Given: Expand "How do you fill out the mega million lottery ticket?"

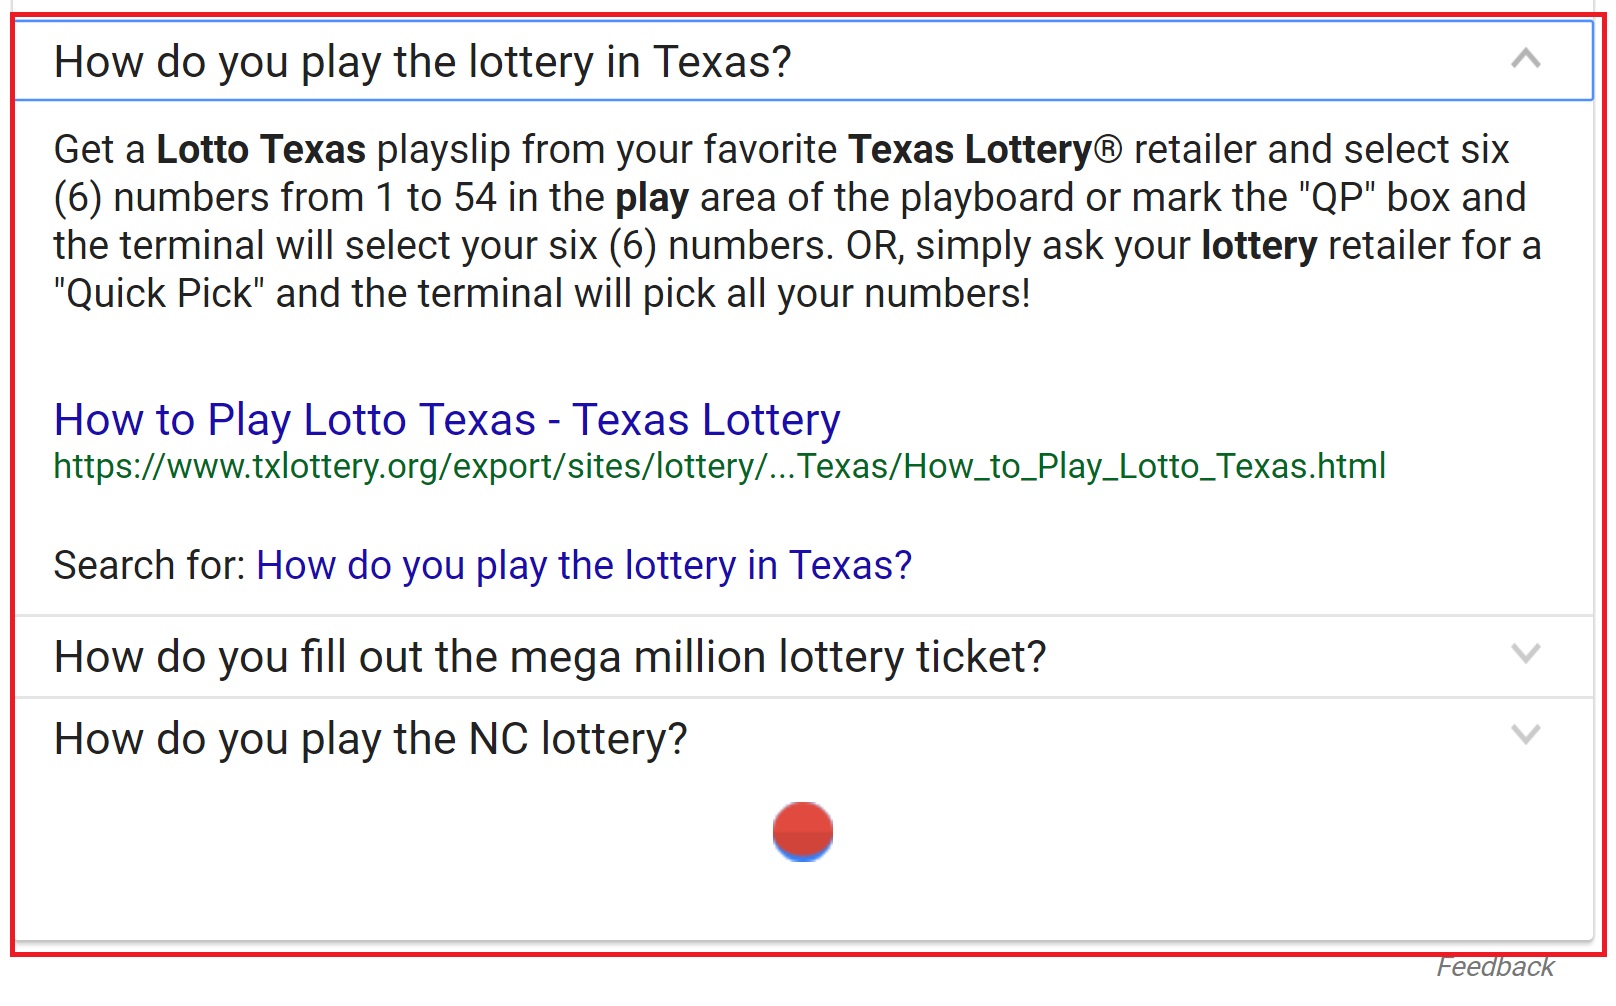Looking at the screenshot, I should [x=804, y=657].
